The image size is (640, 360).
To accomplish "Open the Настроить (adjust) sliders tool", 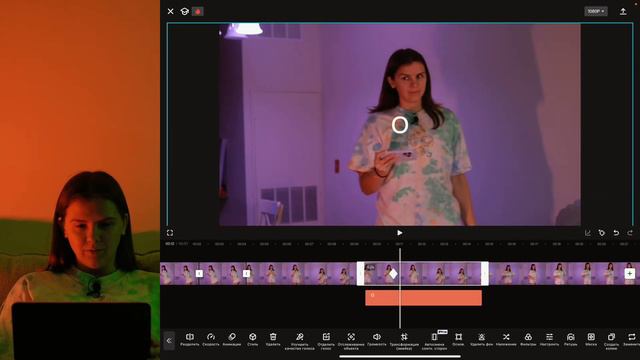I will click(549, 340).
